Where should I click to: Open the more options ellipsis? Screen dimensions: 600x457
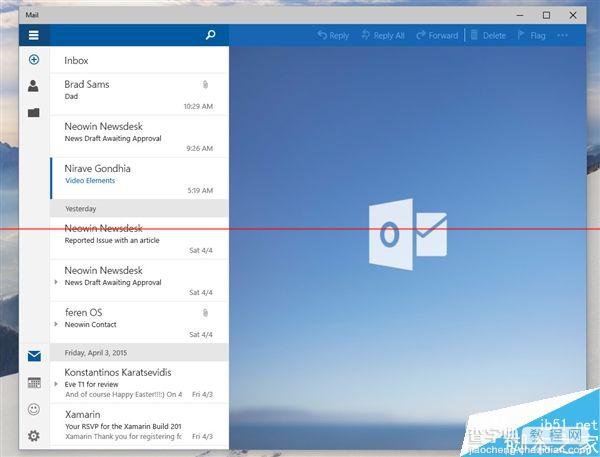click(562, 36)
